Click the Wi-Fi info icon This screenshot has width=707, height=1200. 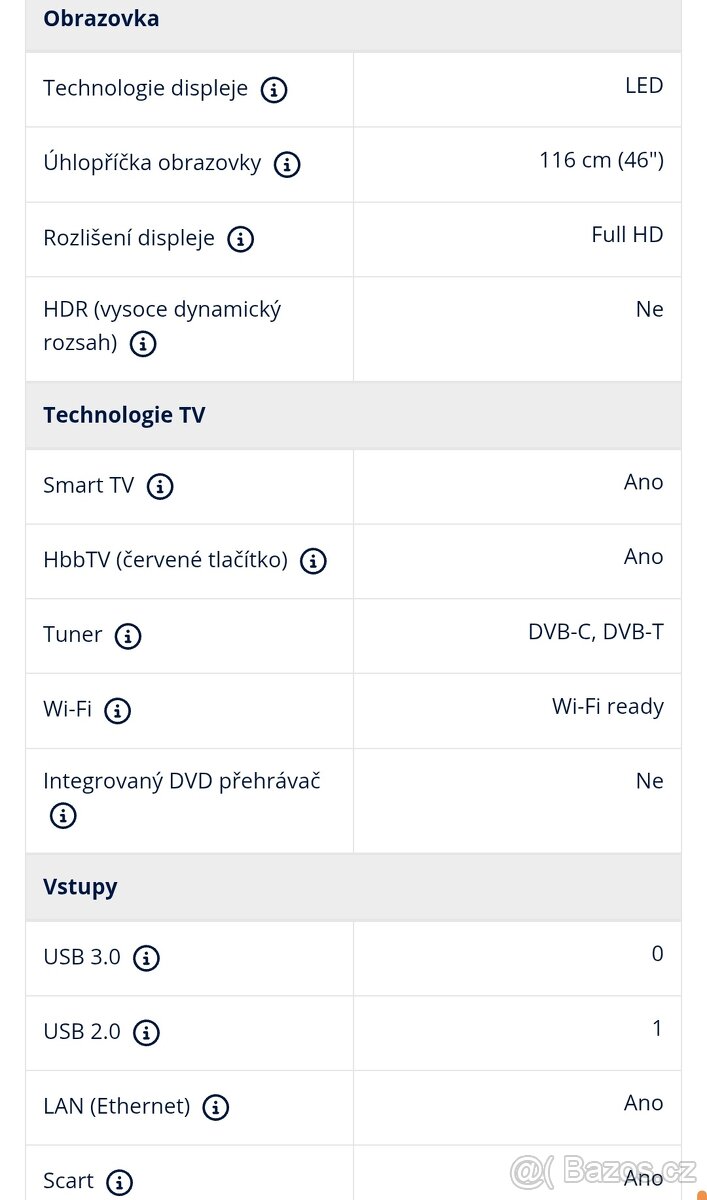117,711
